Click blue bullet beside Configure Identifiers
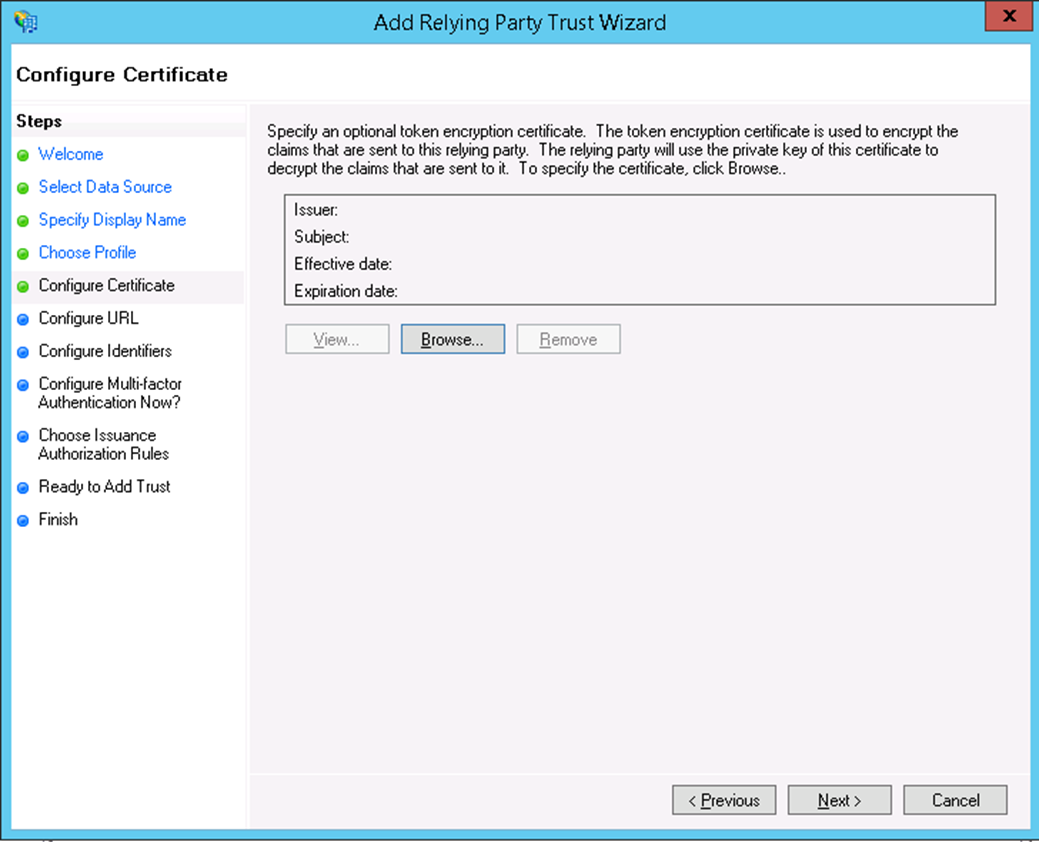 23,353
